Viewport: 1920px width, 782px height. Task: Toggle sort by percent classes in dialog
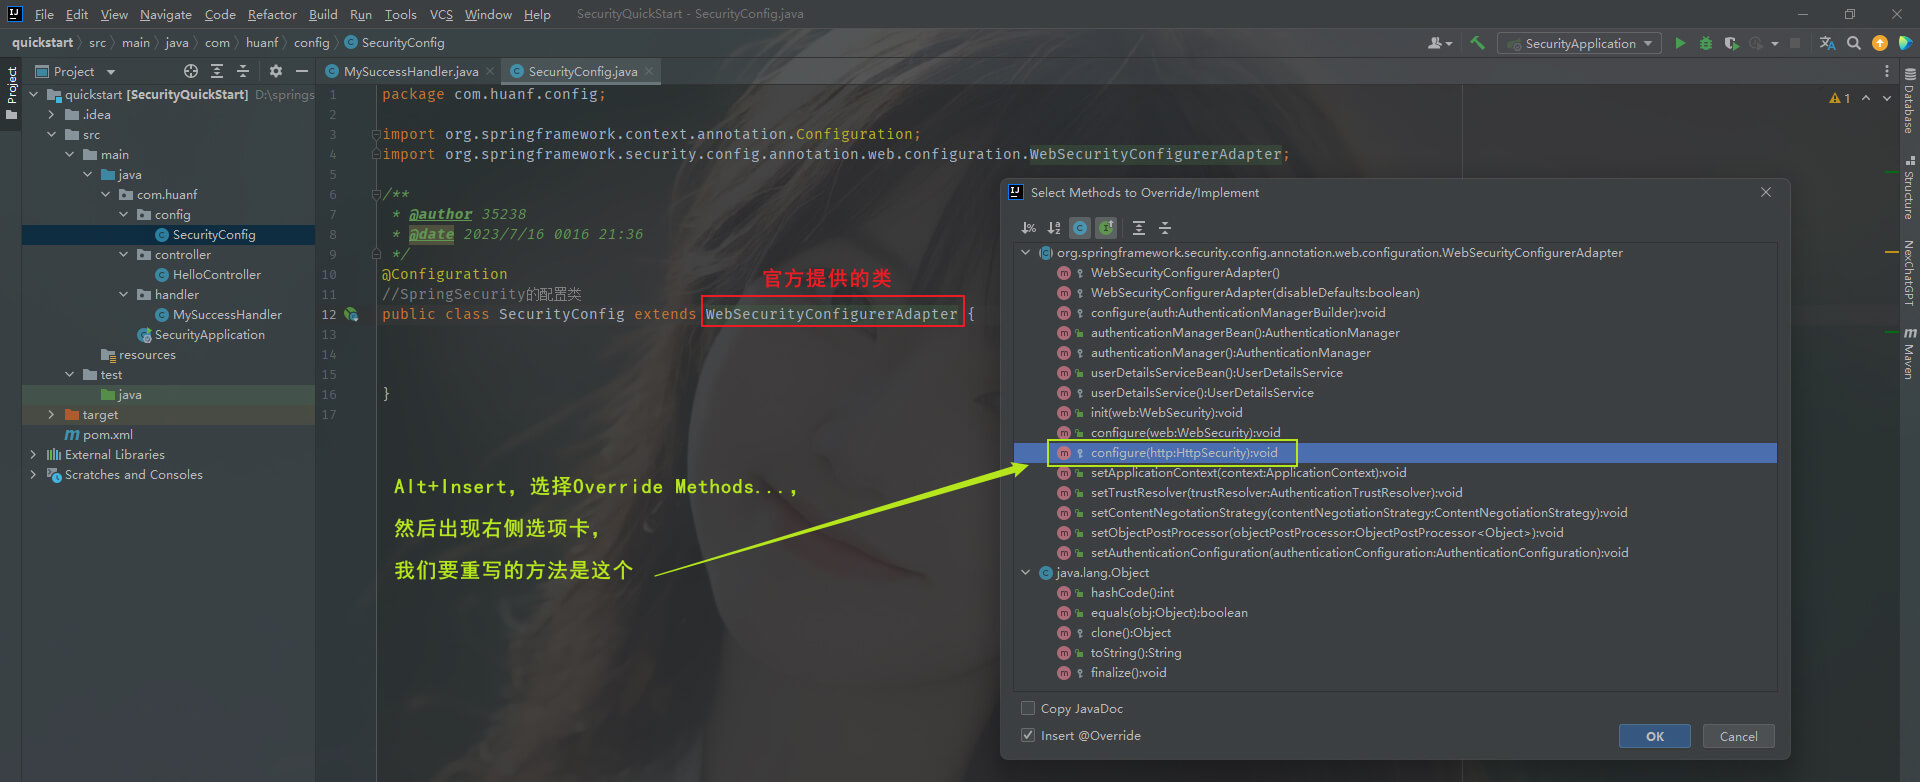(x=1028, y=228)
